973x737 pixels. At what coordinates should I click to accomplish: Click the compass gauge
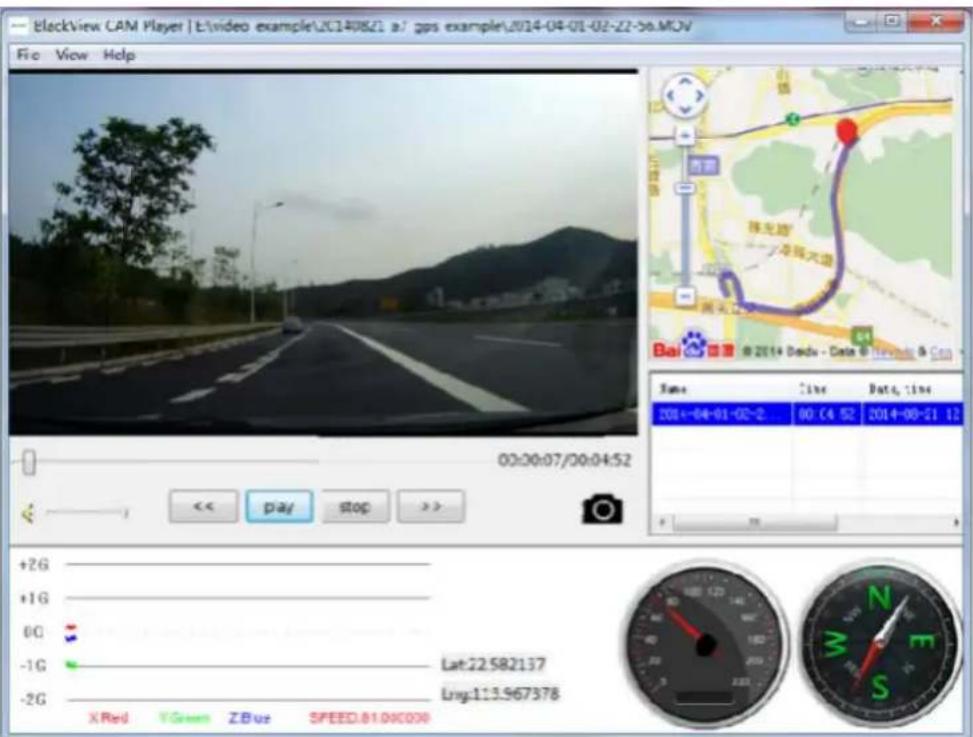pos(879,643)
